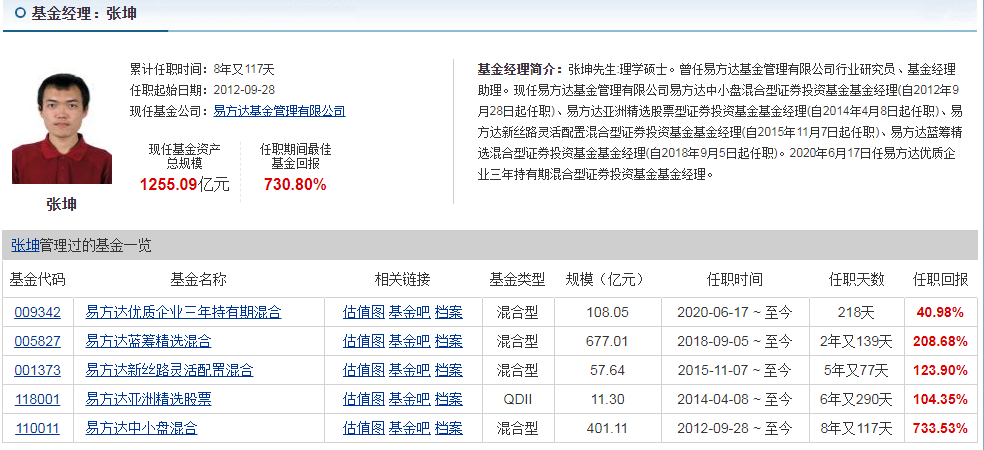
Task: Click the 730.80% best fund return figure
Action: (295, 185)
